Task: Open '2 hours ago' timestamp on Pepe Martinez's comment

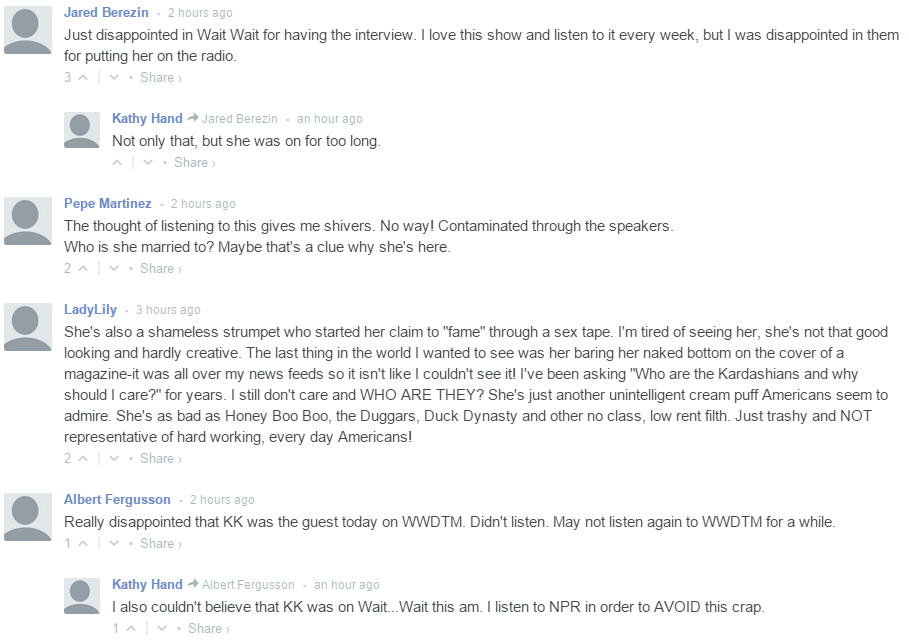Action: pos(203,204)
